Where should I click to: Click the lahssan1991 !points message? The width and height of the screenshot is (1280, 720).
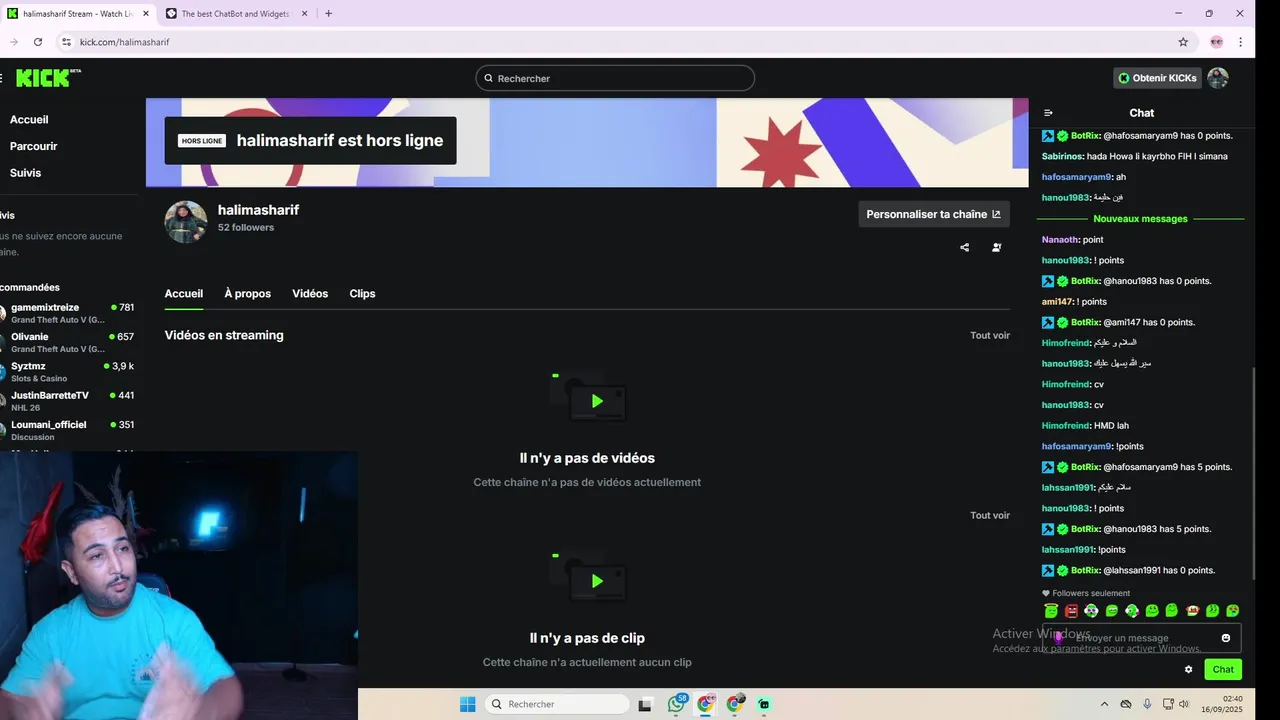pos(1084,550)
